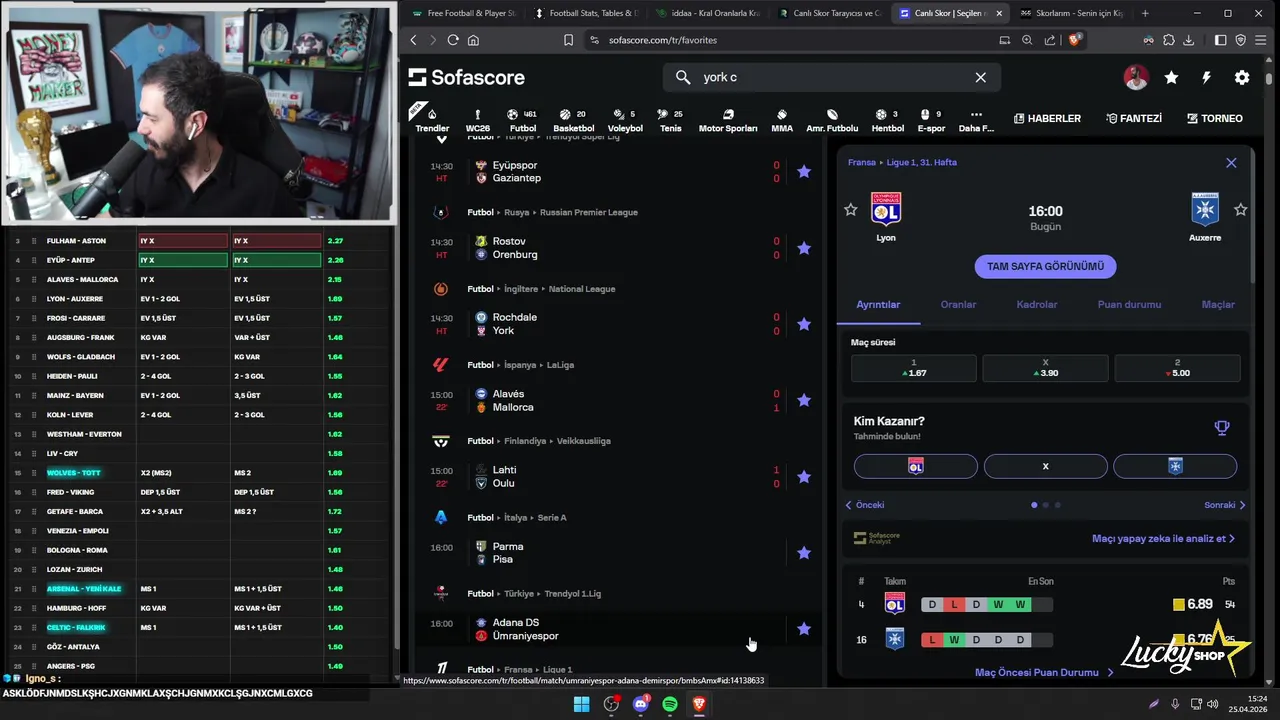Click the Windows Start button
Image resolution: width=1280 pixels, height=720 pixels.
point(581,704)
